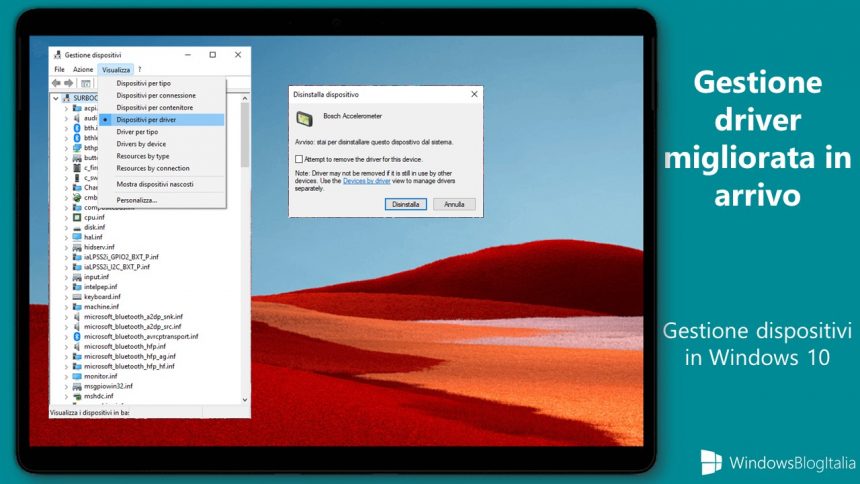Select the intelpep.inf tree entry
This screenshot has width=860, height=484.
(x=102, y=287)
